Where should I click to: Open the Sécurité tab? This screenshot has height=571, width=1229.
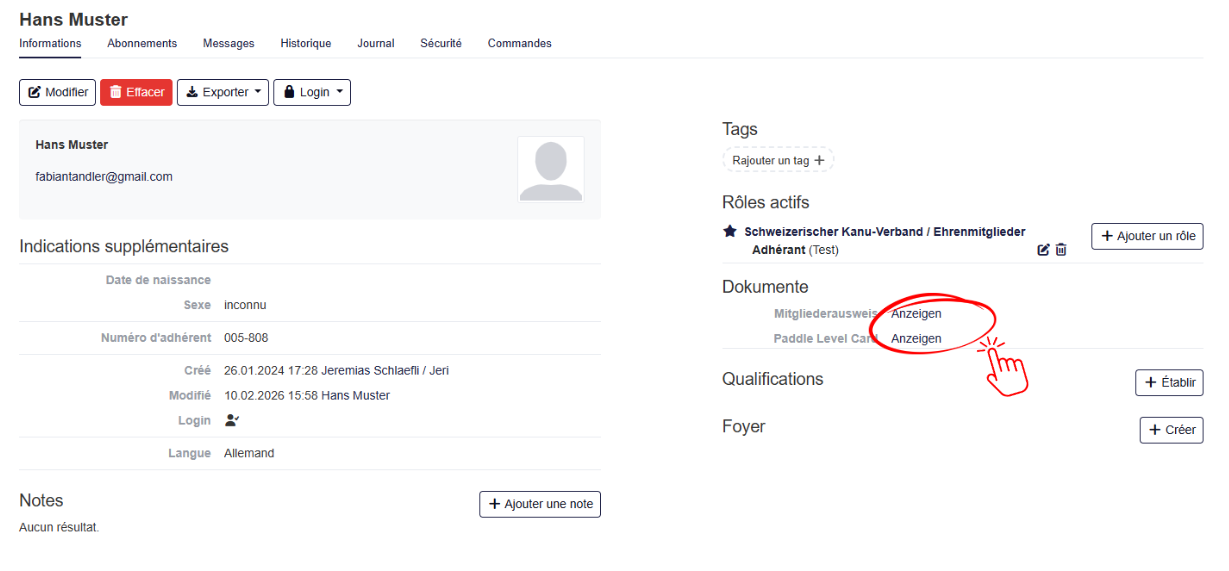tap(441, 43)
